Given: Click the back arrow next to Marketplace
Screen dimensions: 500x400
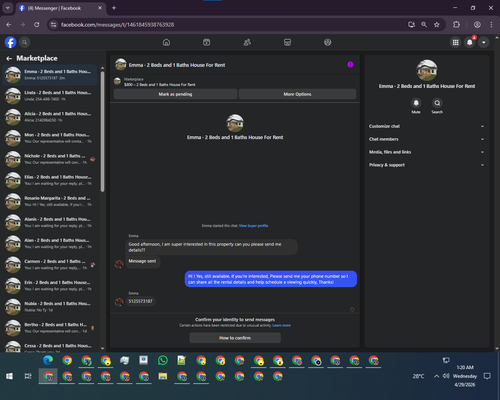Looking at the screenshot, I should point(9,58).
